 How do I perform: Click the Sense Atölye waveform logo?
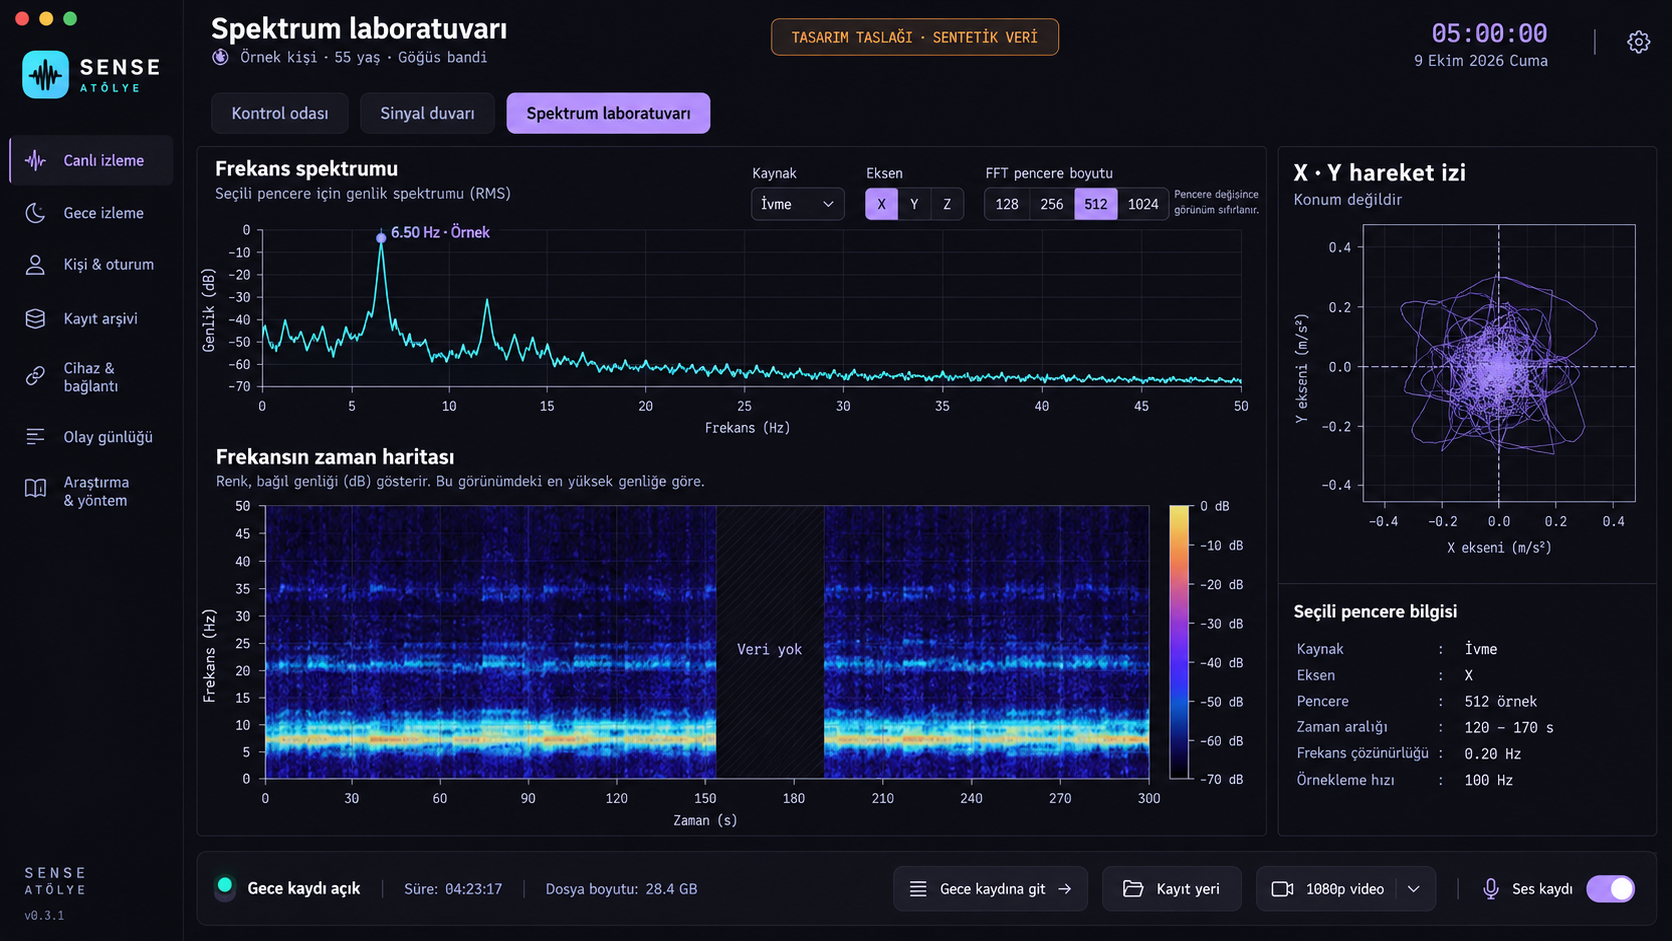[x=45, y=75]
